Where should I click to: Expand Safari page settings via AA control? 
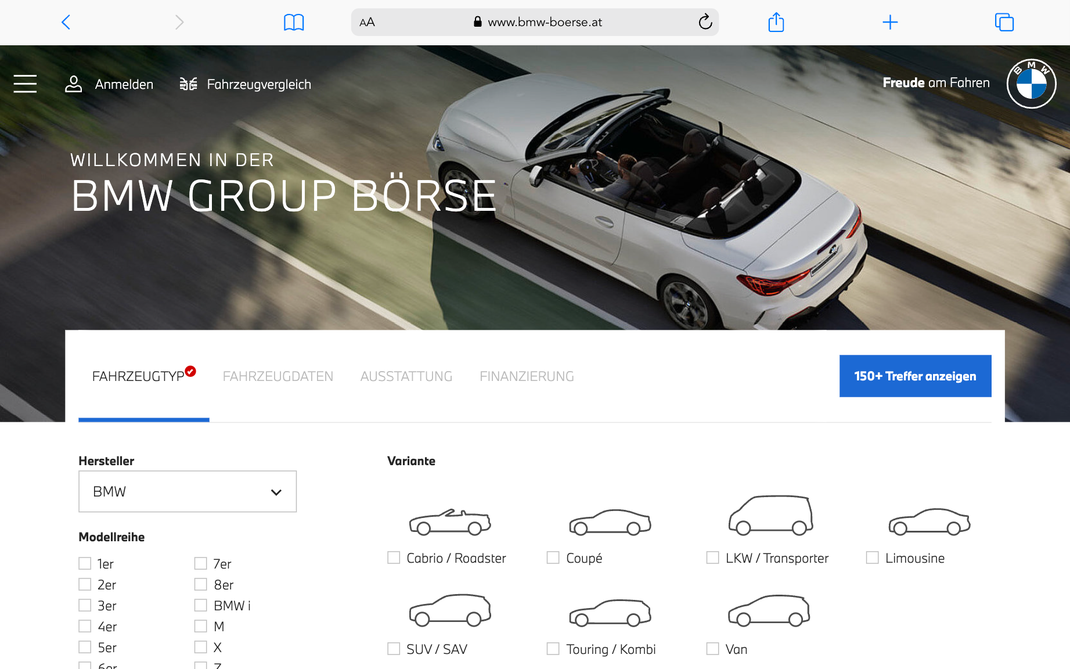(366, 21)
